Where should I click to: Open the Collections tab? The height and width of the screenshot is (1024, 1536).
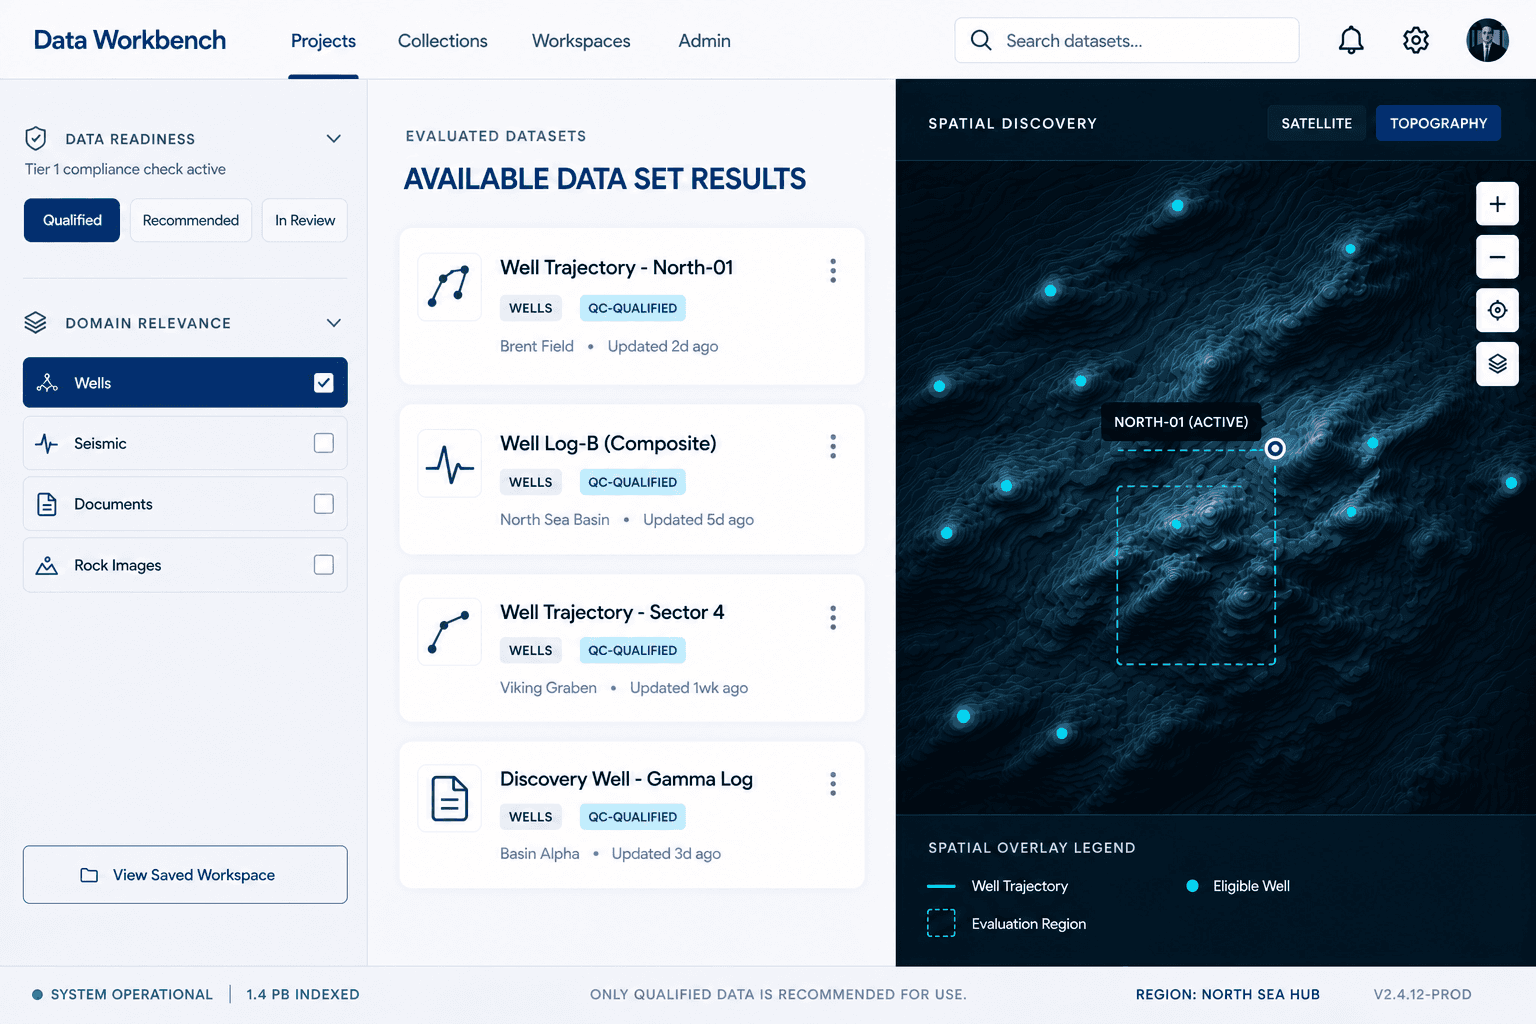click(443, 41)
